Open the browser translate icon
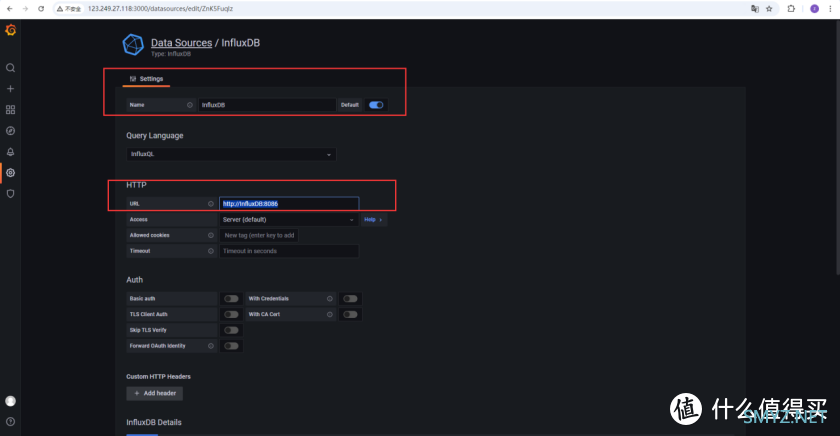The width and height of the screenshot is (840, 436). (755, 9)
